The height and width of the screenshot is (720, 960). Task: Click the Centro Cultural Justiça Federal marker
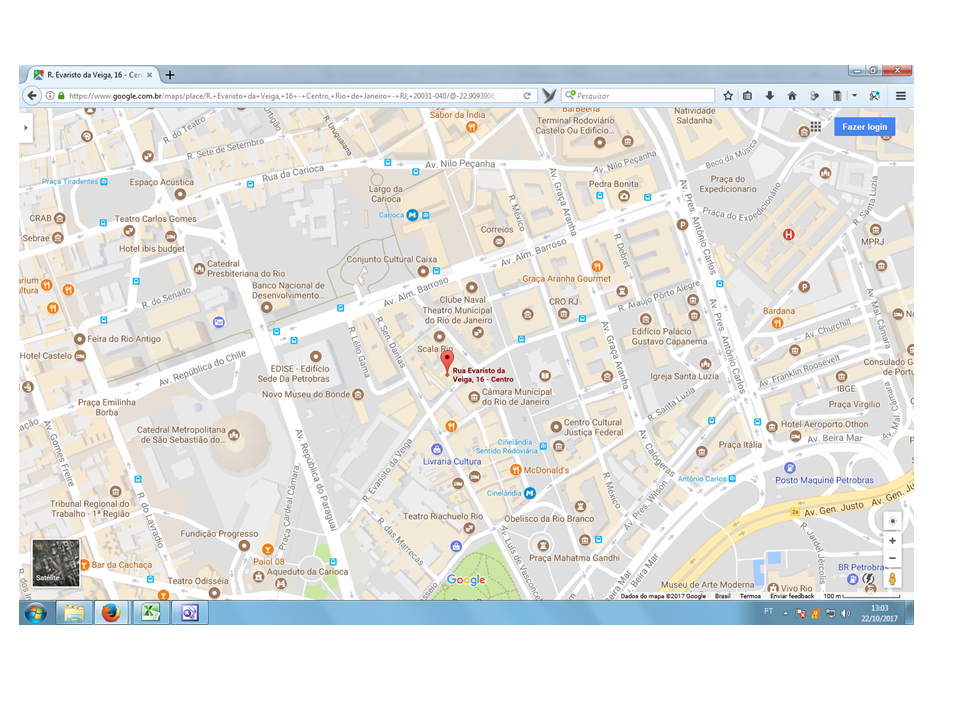point(556,426)
